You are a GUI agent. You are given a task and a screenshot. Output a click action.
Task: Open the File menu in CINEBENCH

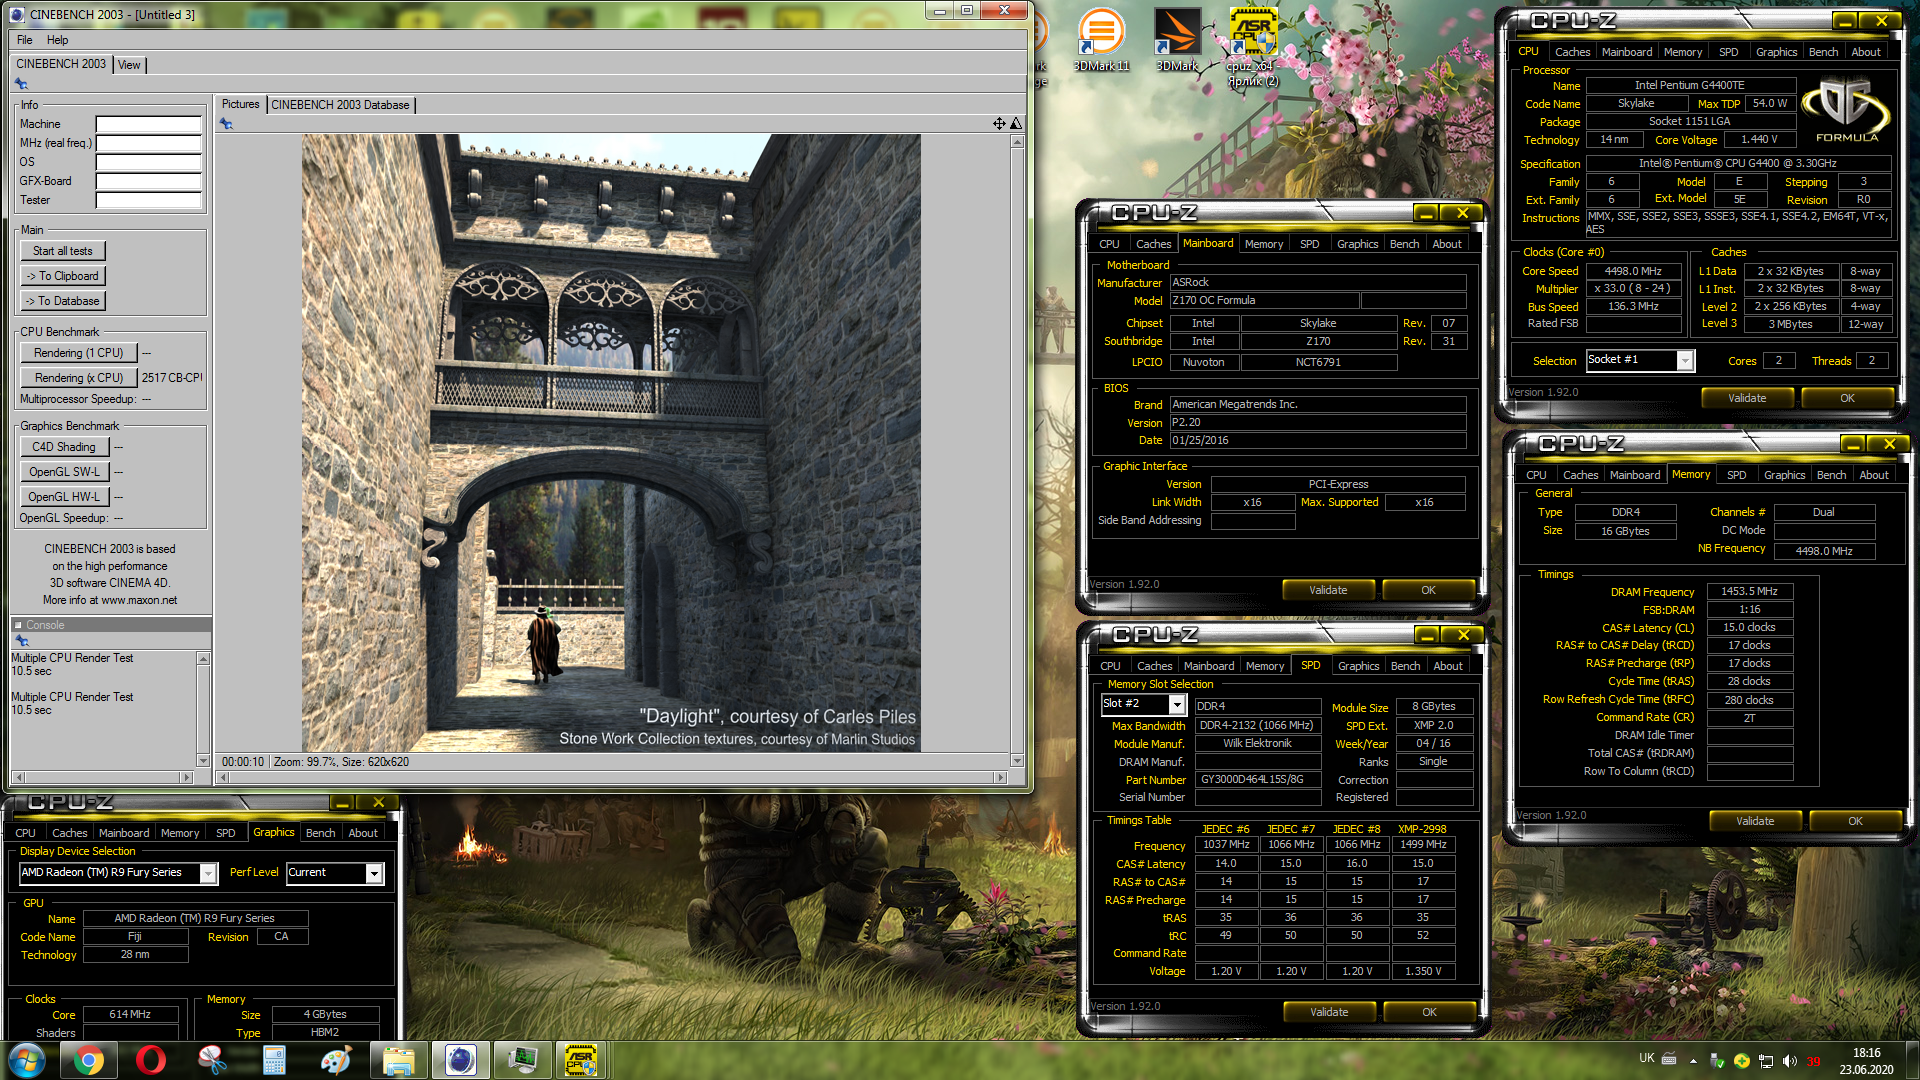coord(25,40)
